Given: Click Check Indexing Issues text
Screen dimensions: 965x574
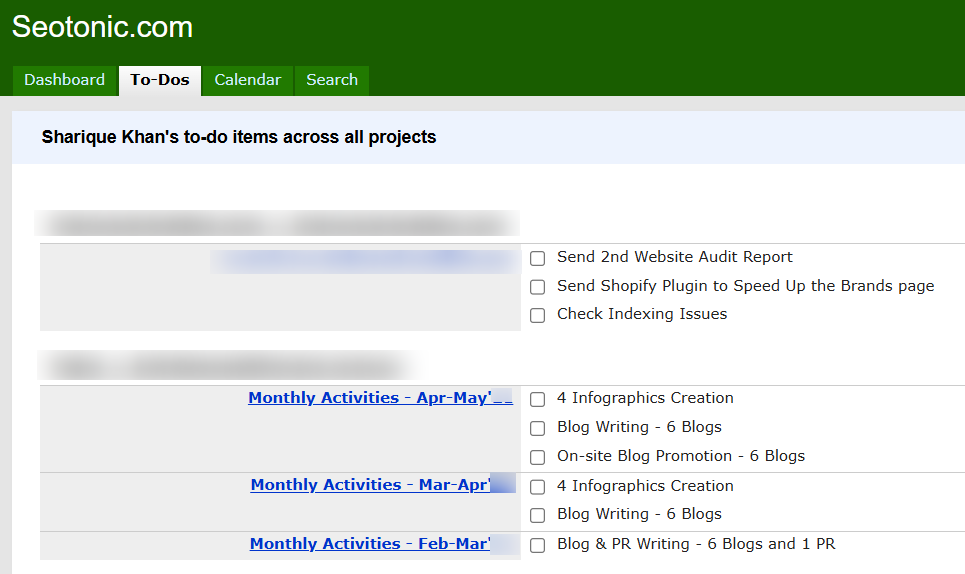Looking at the screenshot, I should [642, 314].
